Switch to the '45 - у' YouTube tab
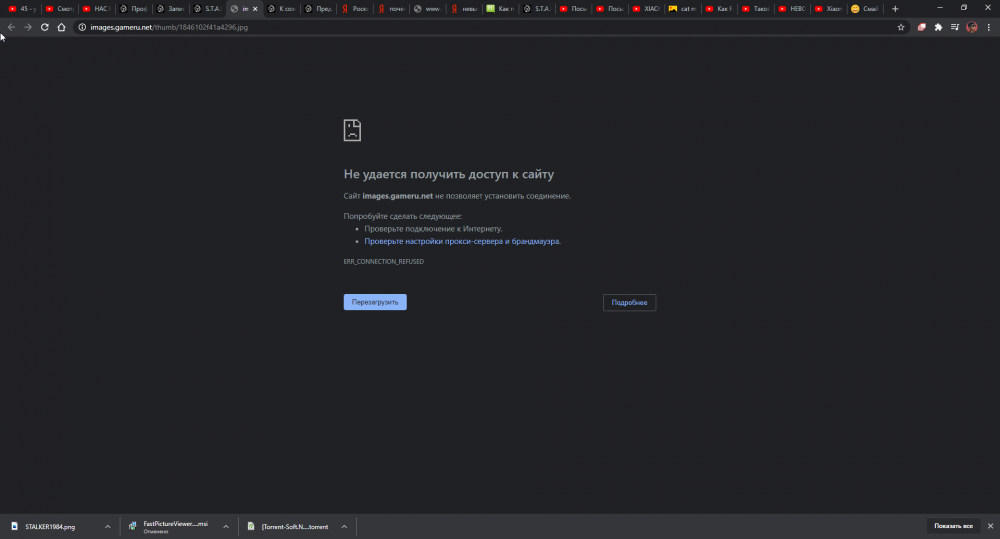 [x=23, y=9]
